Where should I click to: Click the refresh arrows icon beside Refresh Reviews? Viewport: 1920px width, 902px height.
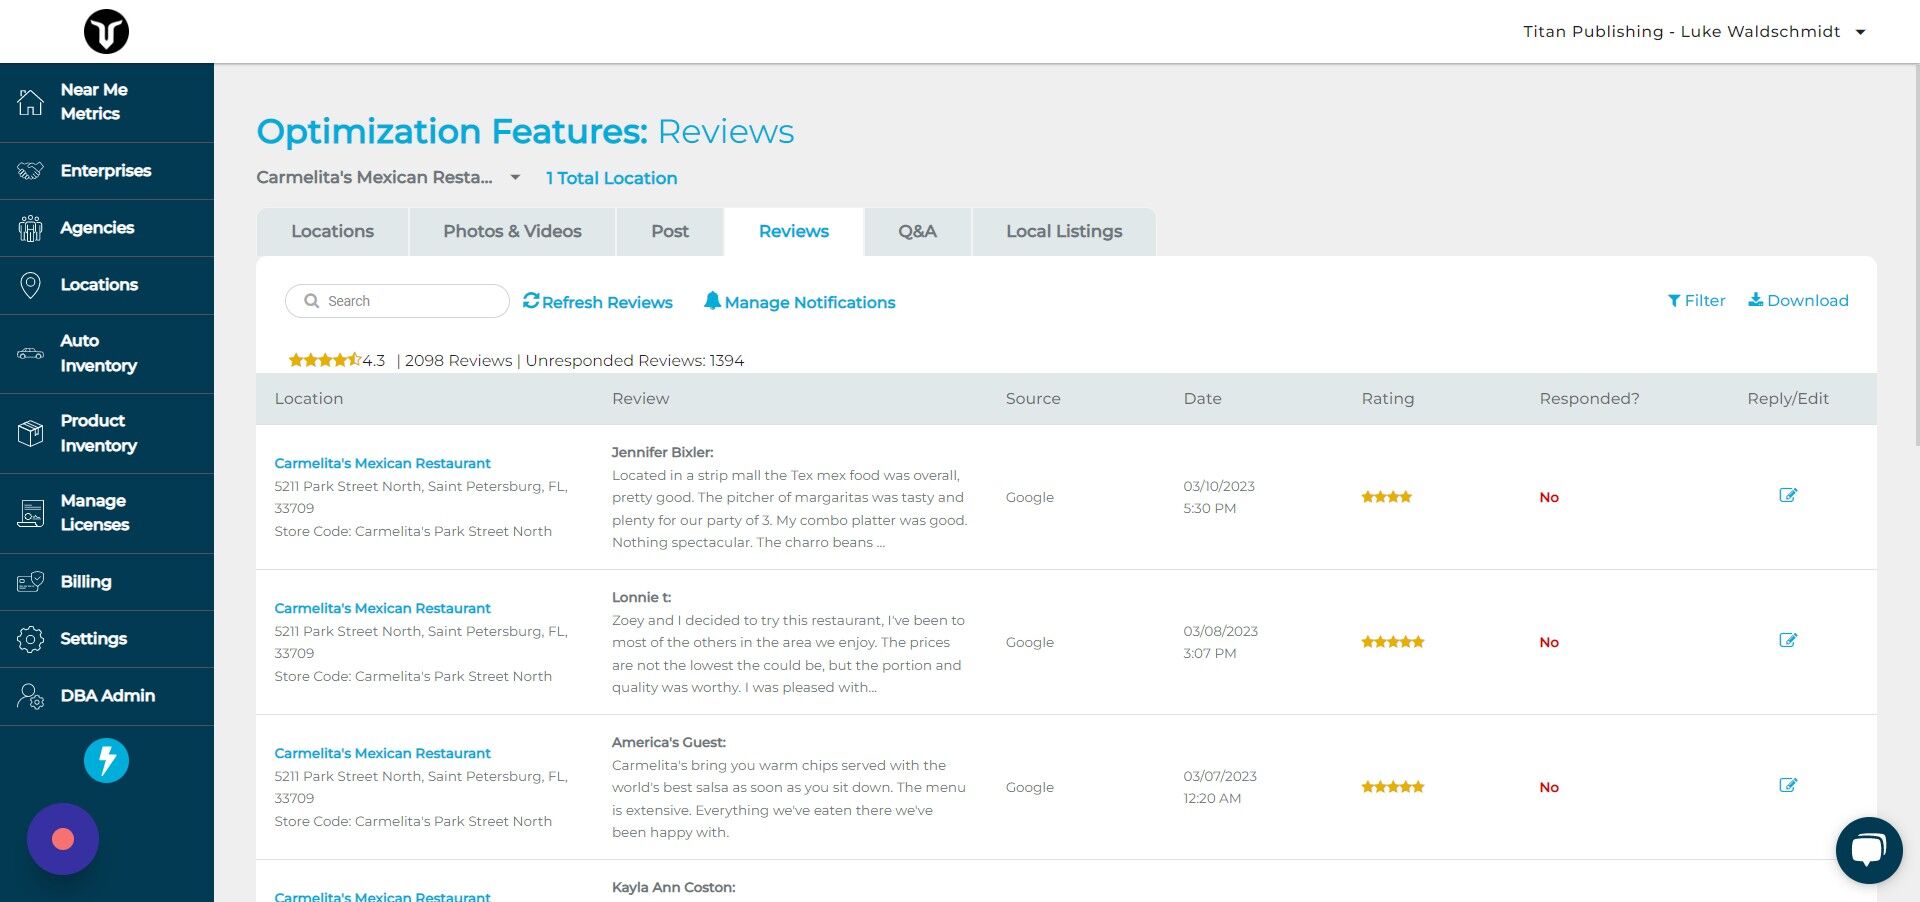pyautogui.click(x=531, y=300)
